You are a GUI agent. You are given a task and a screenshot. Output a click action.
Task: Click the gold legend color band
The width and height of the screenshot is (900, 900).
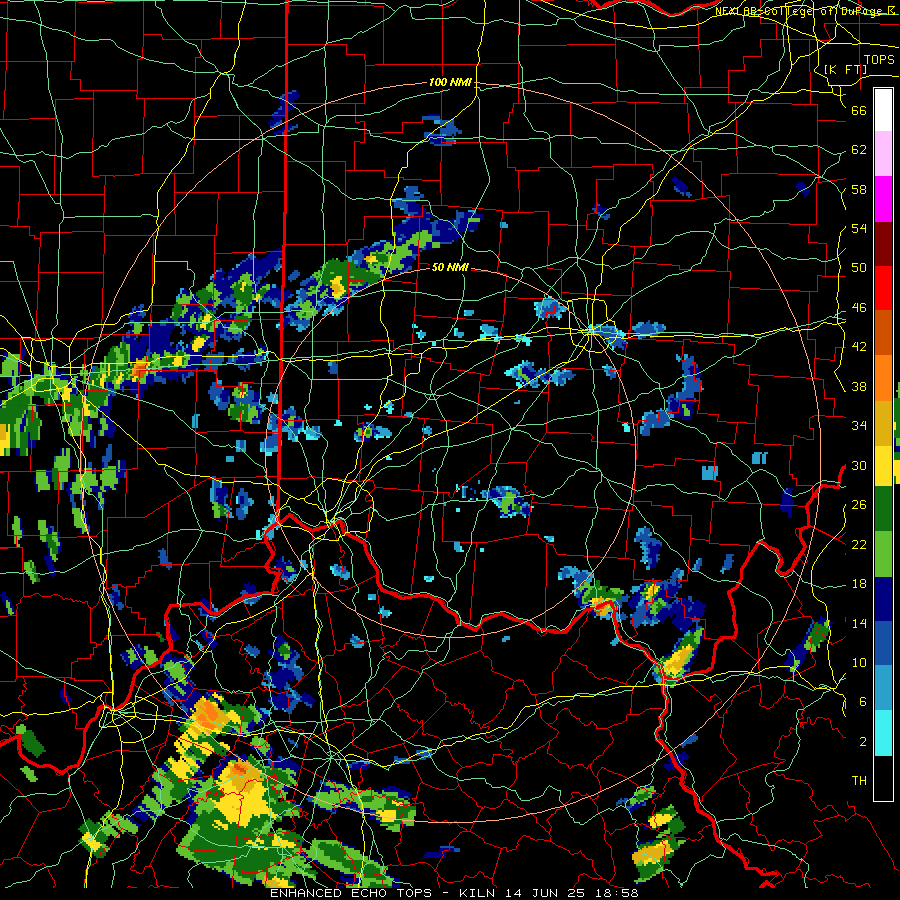tap(883, 423)
